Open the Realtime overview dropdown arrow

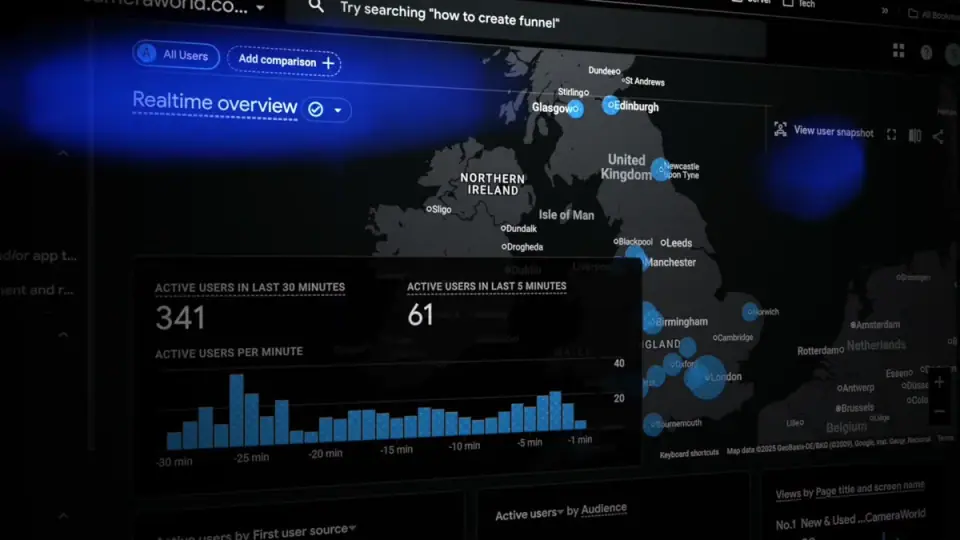pos(337,111)
